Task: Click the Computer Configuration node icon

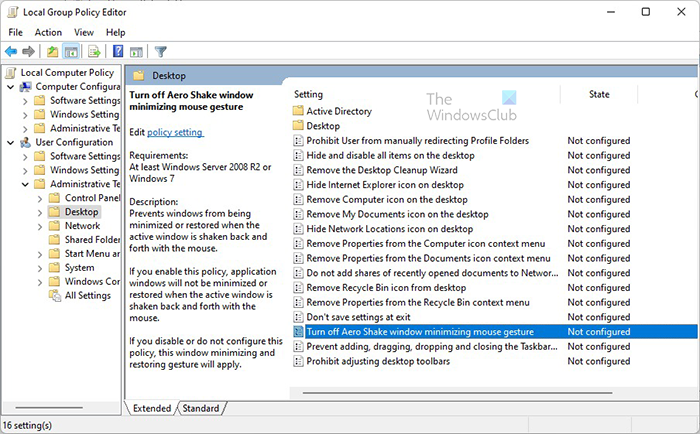Action: click(x=26, y=87)
